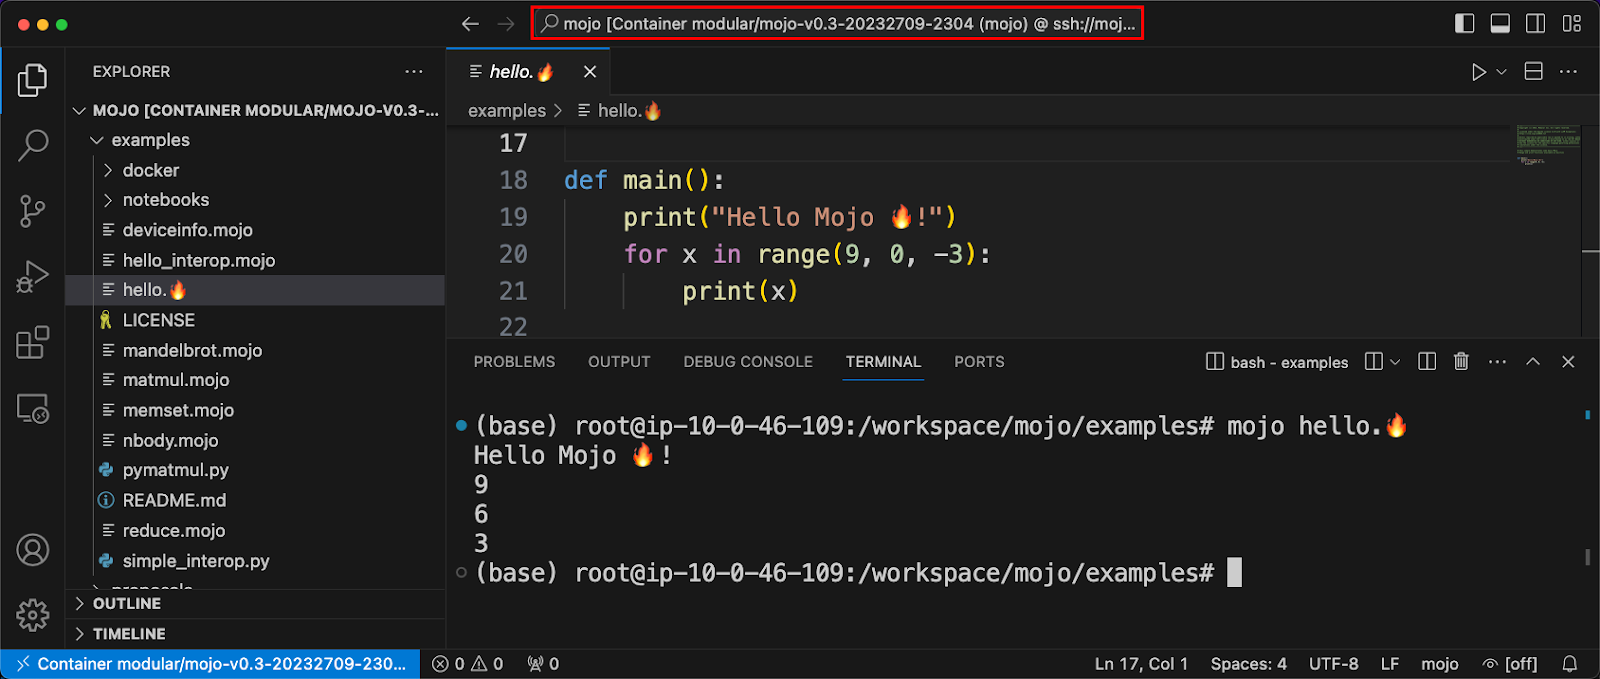
Task: Toggle bottom panel layout icon
Action: (1500, 24)
